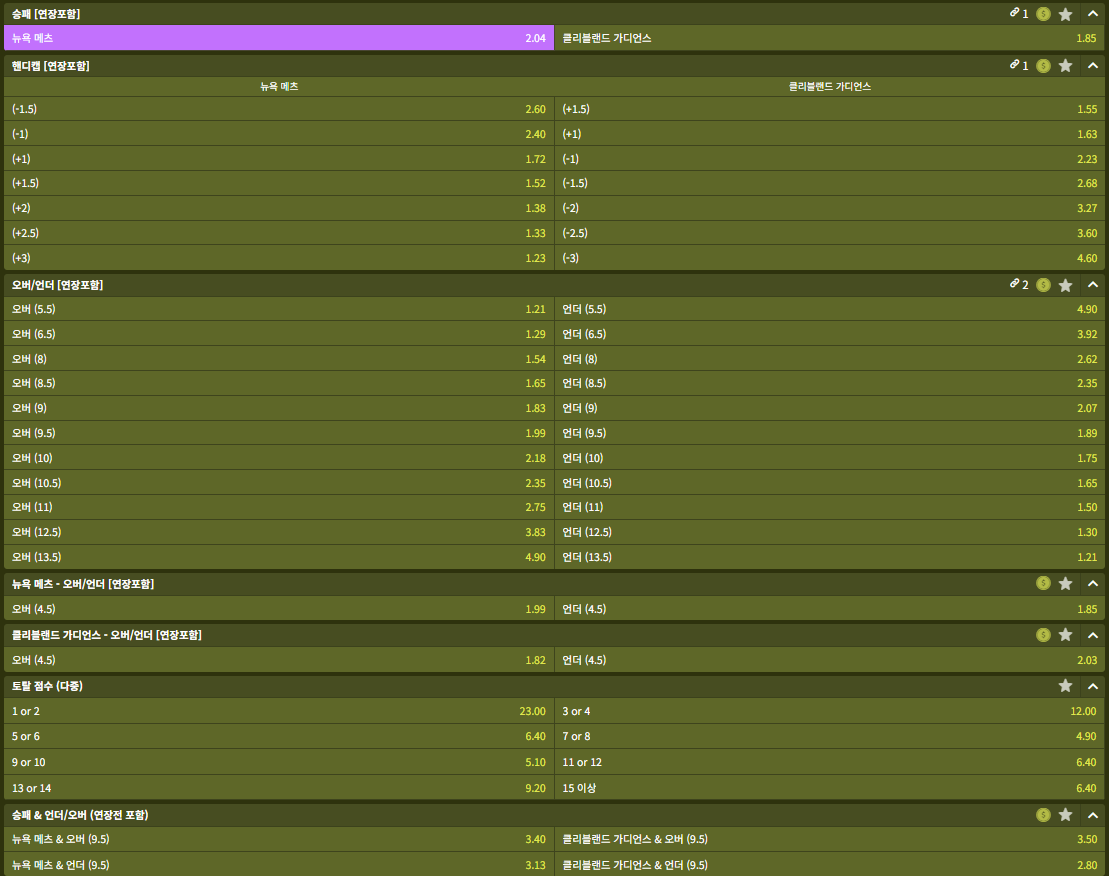This screenshot has width=1110, height=876.
Task: Select 뉴욕 메츠 handicap (-1.5) at 2.60
Action: tap(279, 109)
